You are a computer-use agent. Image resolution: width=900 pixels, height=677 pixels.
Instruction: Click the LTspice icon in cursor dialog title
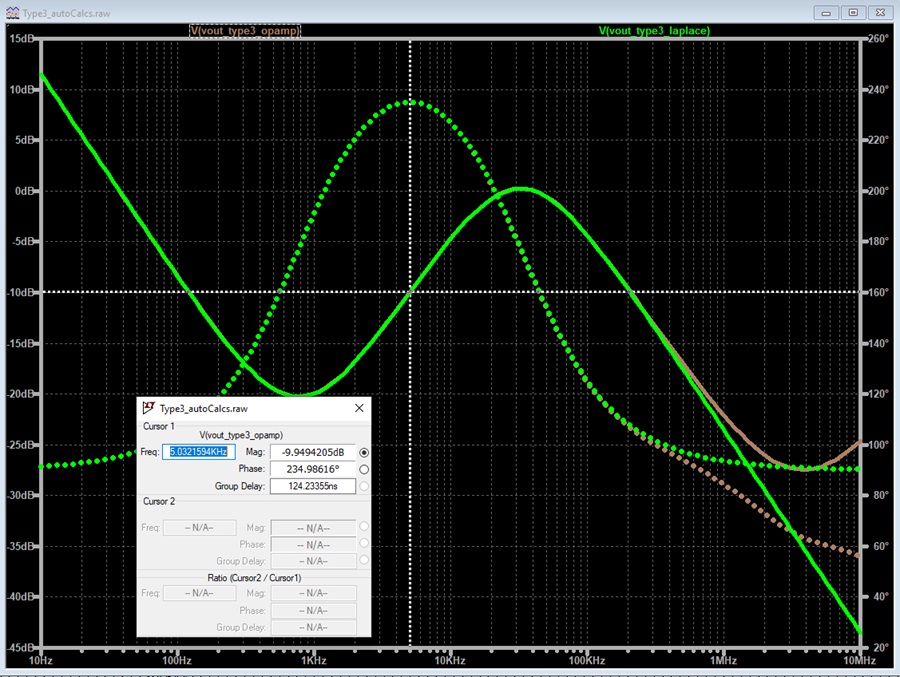[149, 408]
